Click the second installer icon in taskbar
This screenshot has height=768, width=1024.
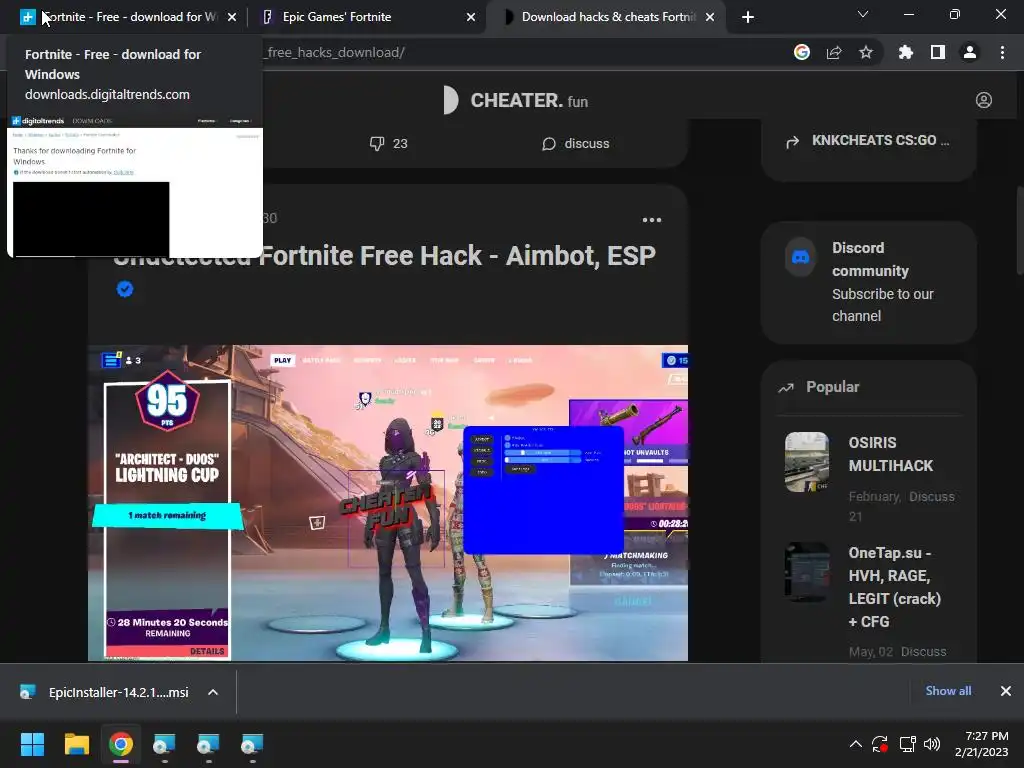[x=208, y=744]
